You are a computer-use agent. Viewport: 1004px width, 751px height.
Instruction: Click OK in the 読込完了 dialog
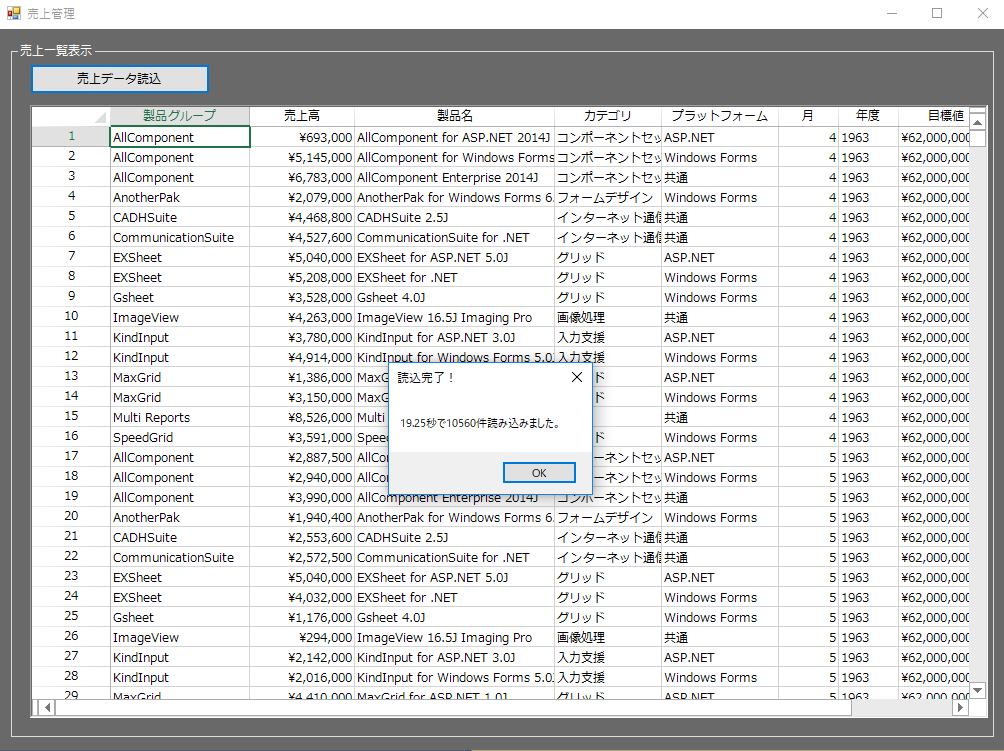(x=539, y=472)
